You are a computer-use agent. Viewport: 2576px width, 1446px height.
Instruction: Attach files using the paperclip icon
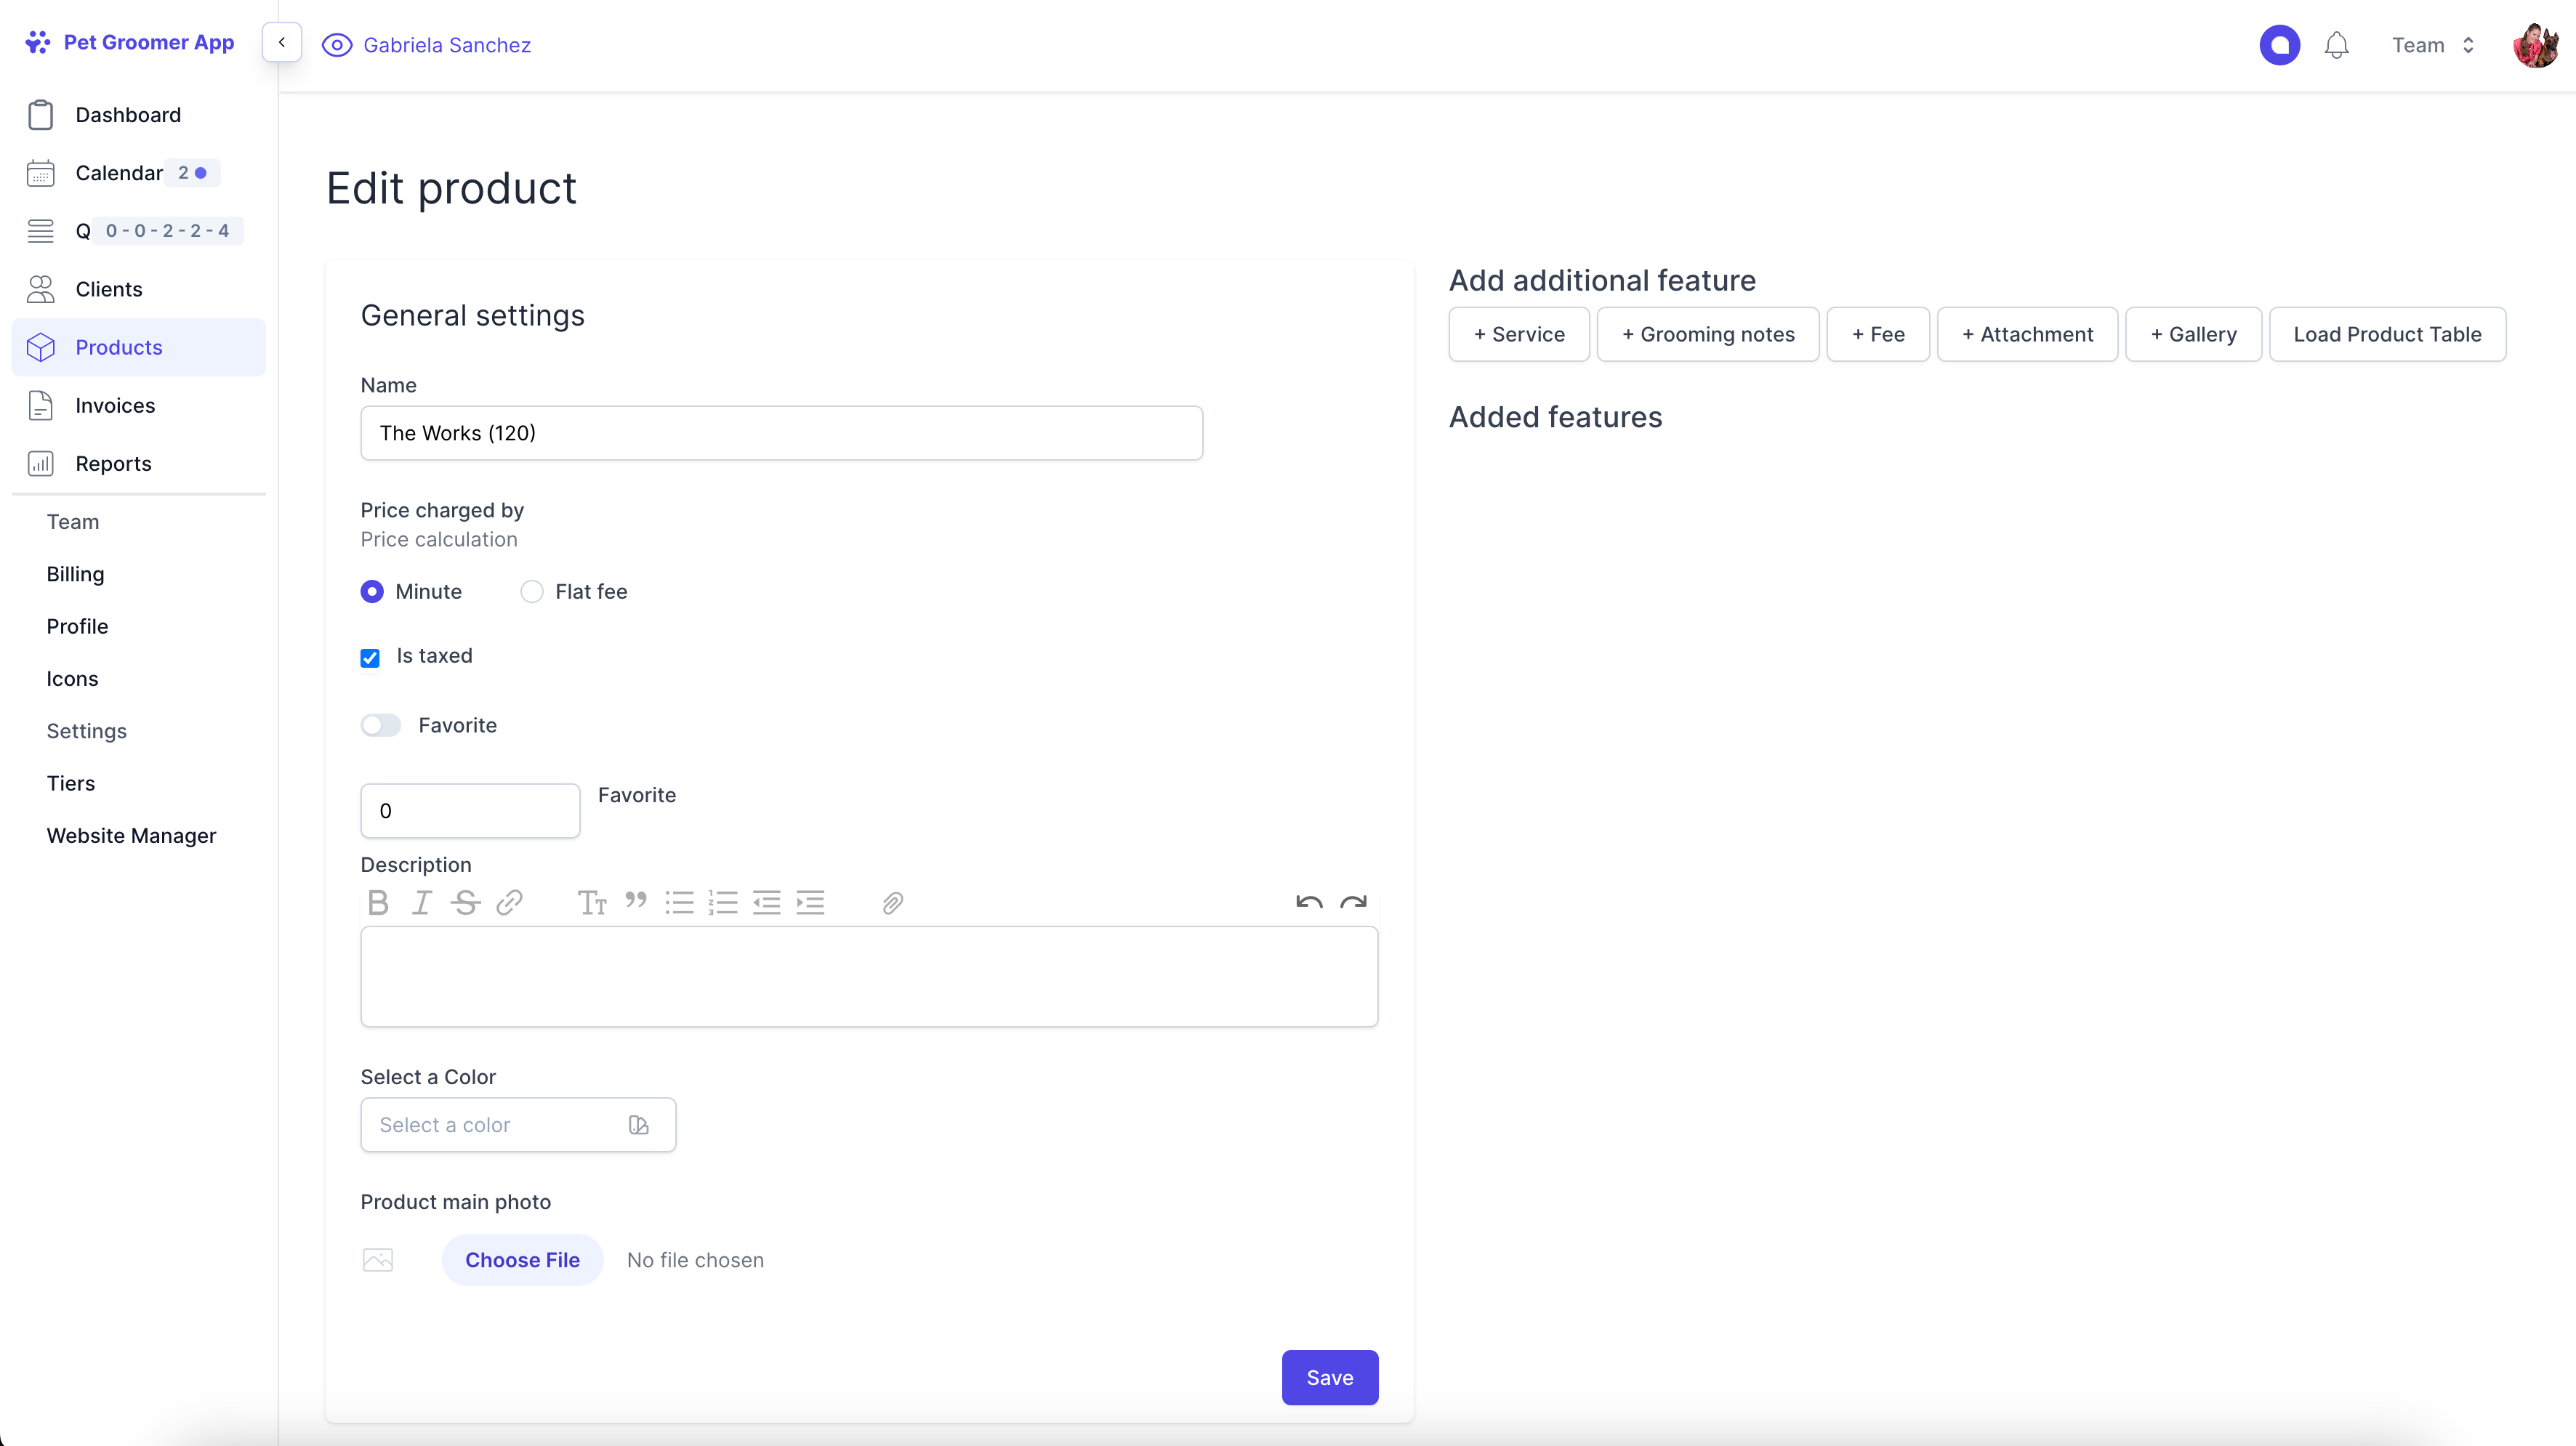point(893,903)
